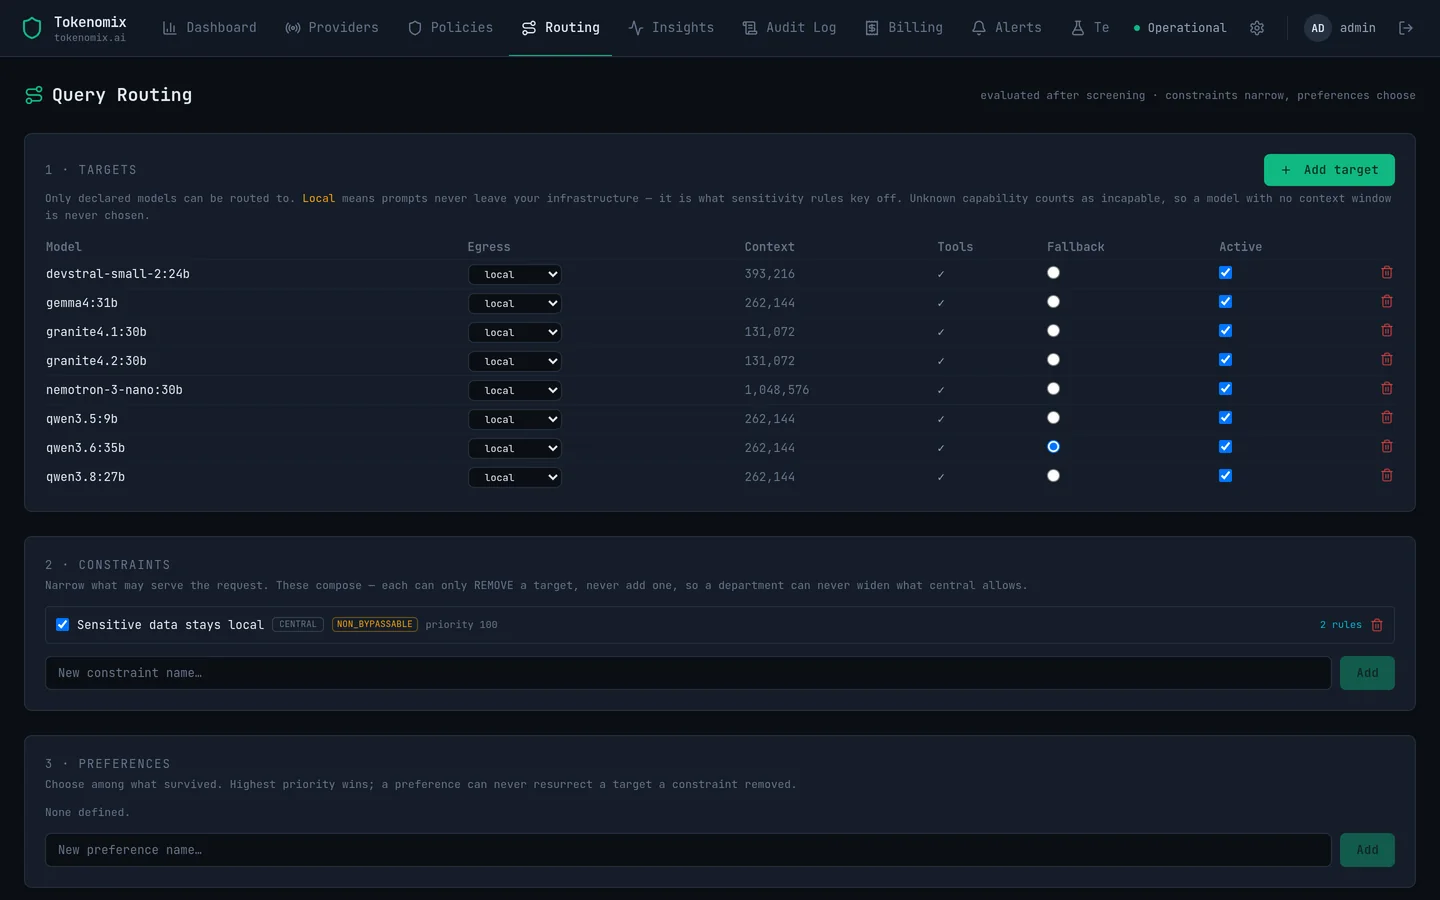Go to the Policies tab

pyautogui.click(x=450, y=28)
